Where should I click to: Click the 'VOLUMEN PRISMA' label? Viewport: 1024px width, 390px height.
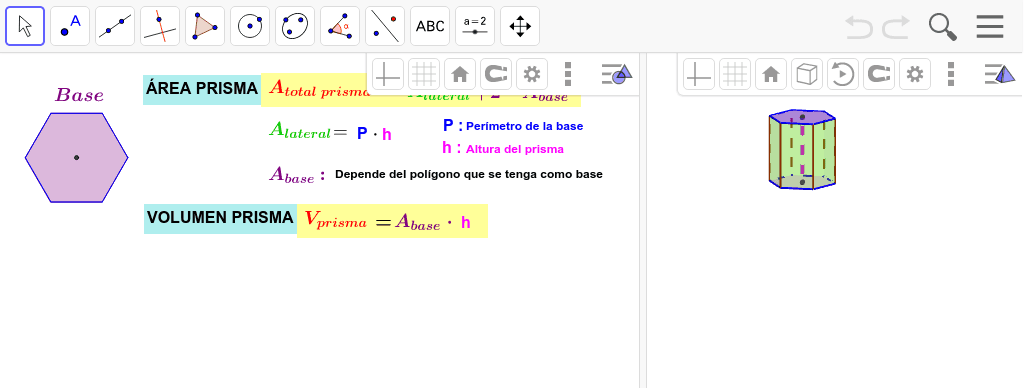221,219
